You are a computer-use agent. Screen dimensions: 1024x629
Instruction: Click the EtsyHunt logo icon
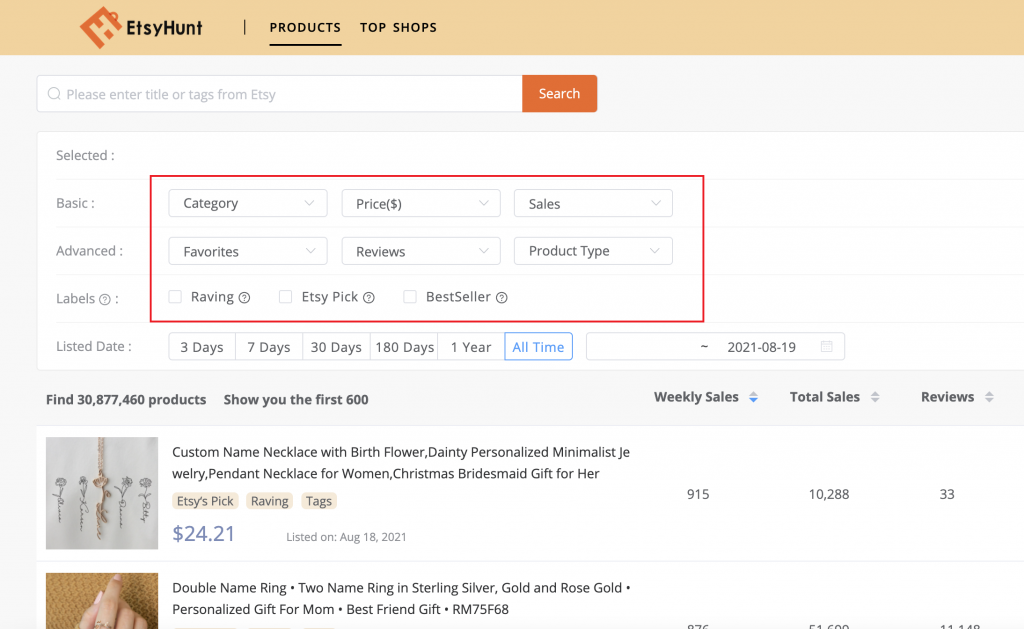pyautogui.click(x=100, y=28)
